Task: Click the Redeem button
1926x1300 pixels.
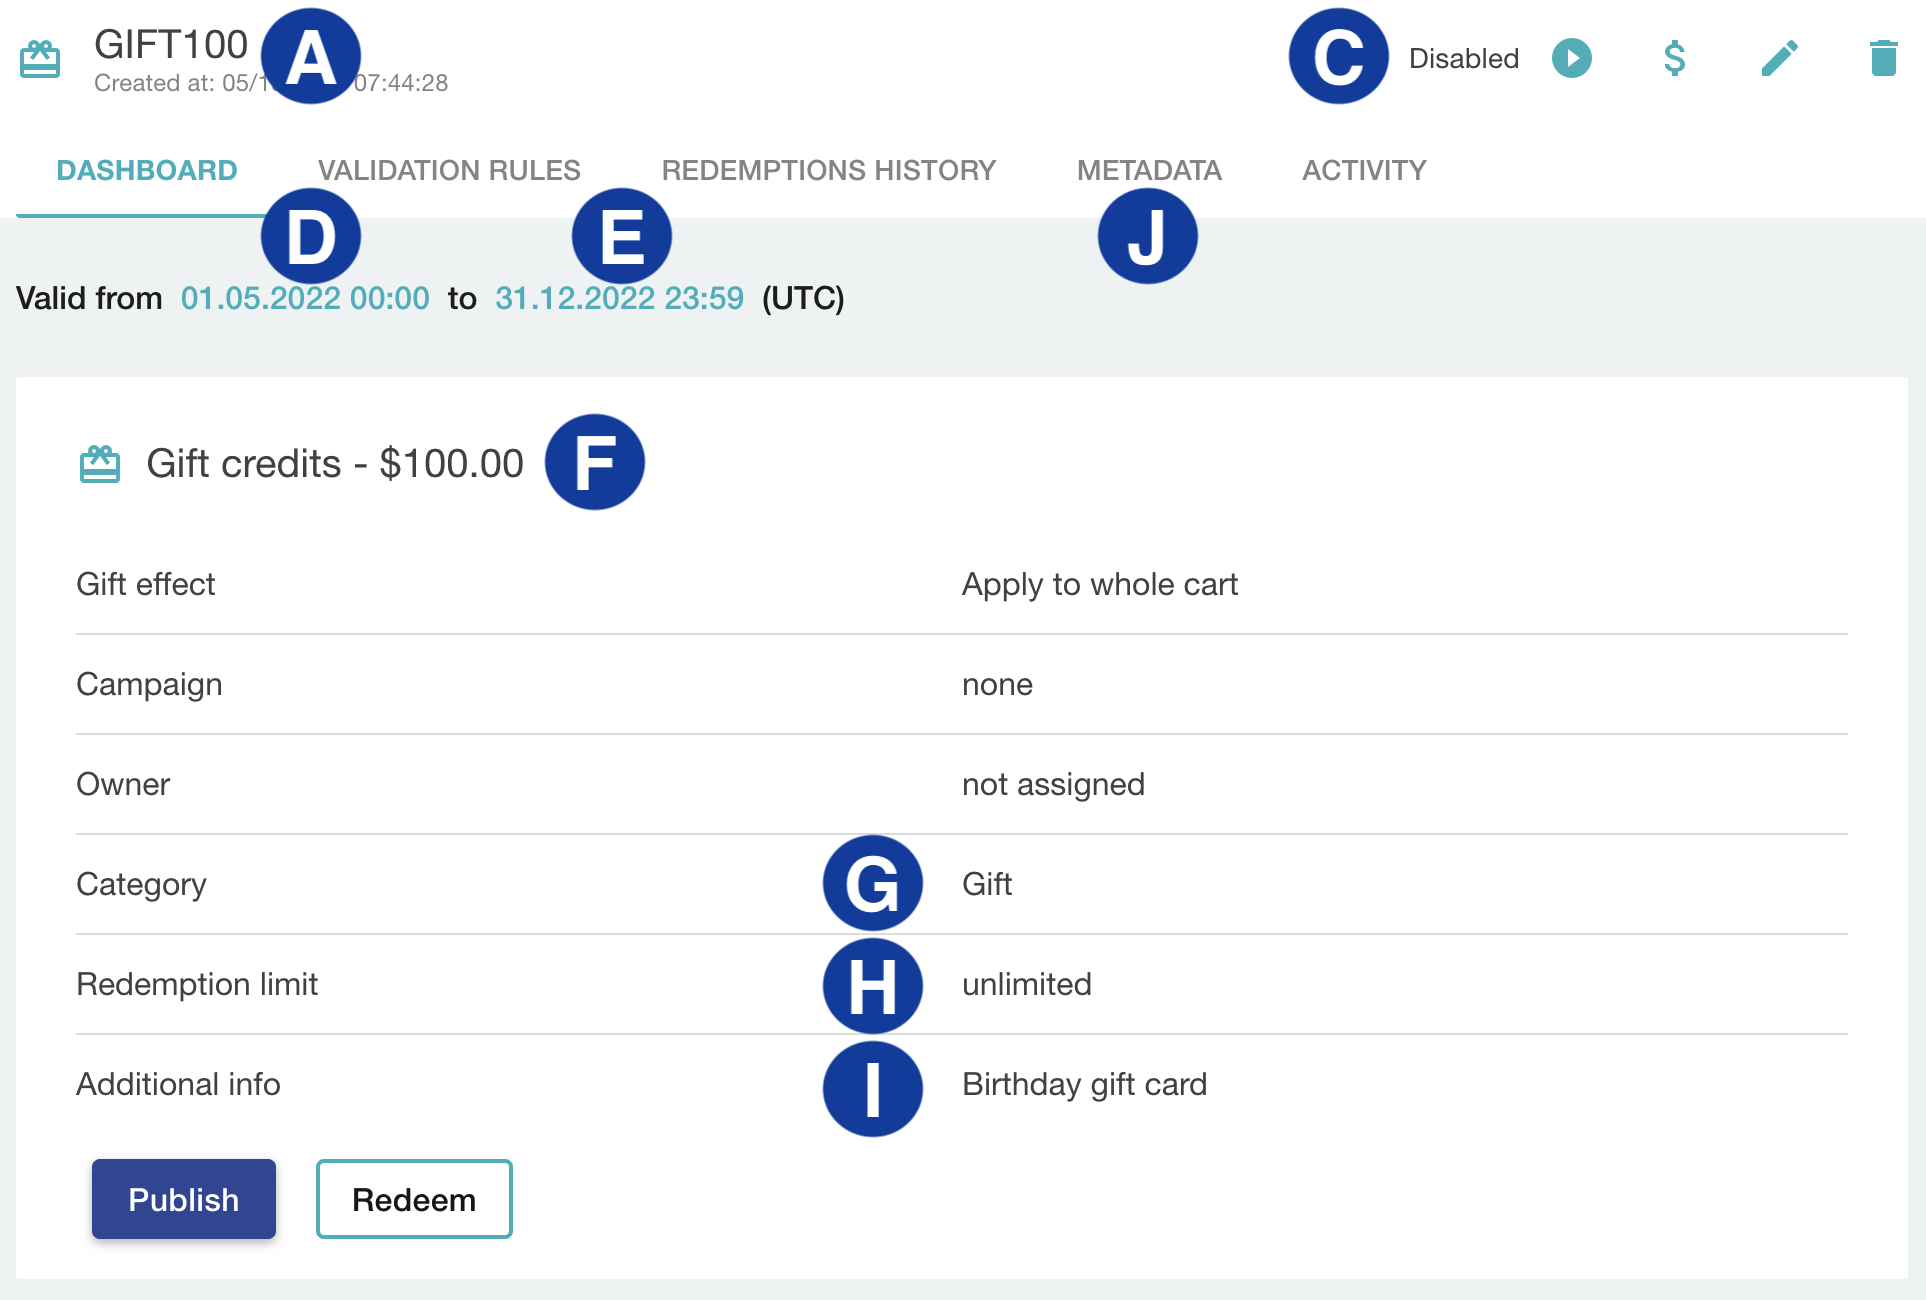Action: pyautogui.click(x=414, y=1199)
